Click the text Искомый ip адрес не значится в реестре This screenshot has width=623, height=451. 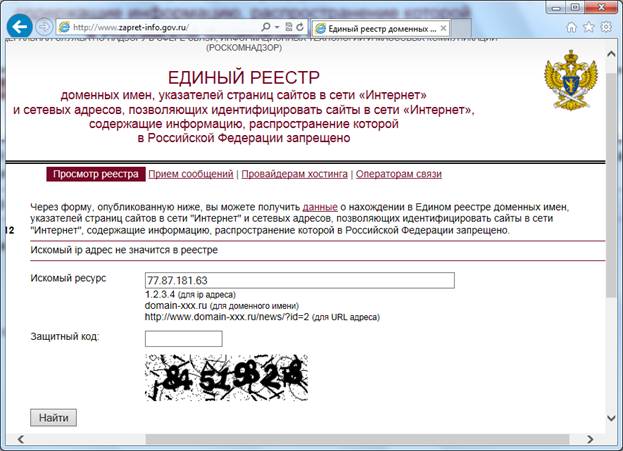point(124,250)
